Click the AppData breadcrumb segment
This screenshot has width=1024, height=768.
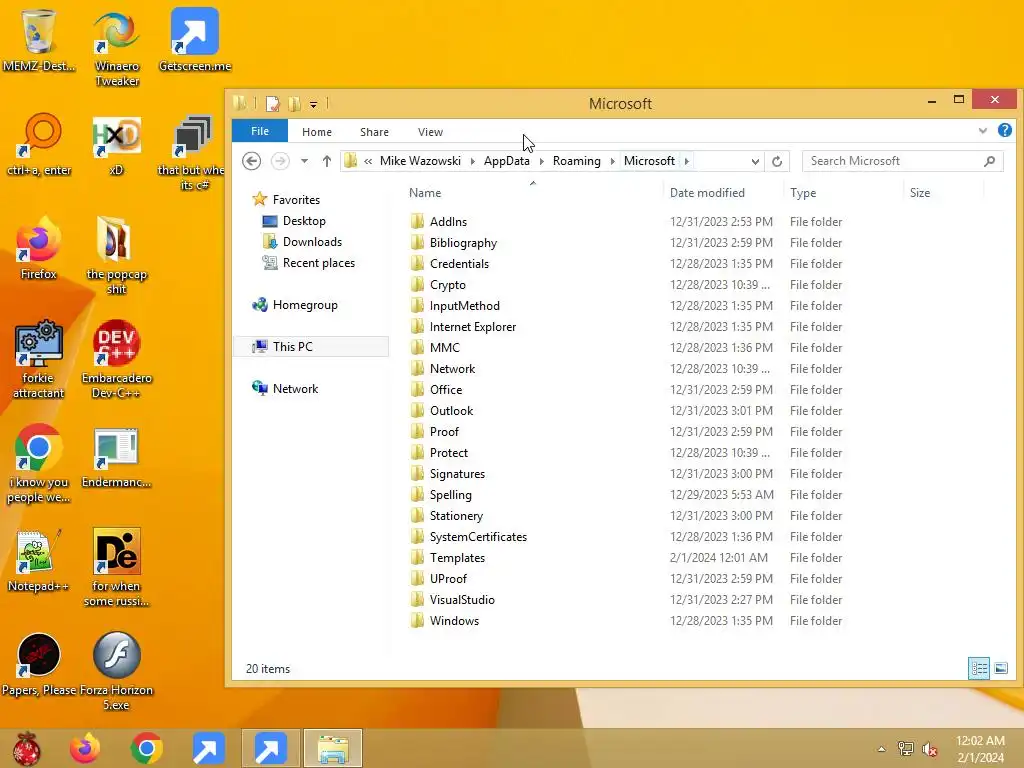[x=506, y=161]
